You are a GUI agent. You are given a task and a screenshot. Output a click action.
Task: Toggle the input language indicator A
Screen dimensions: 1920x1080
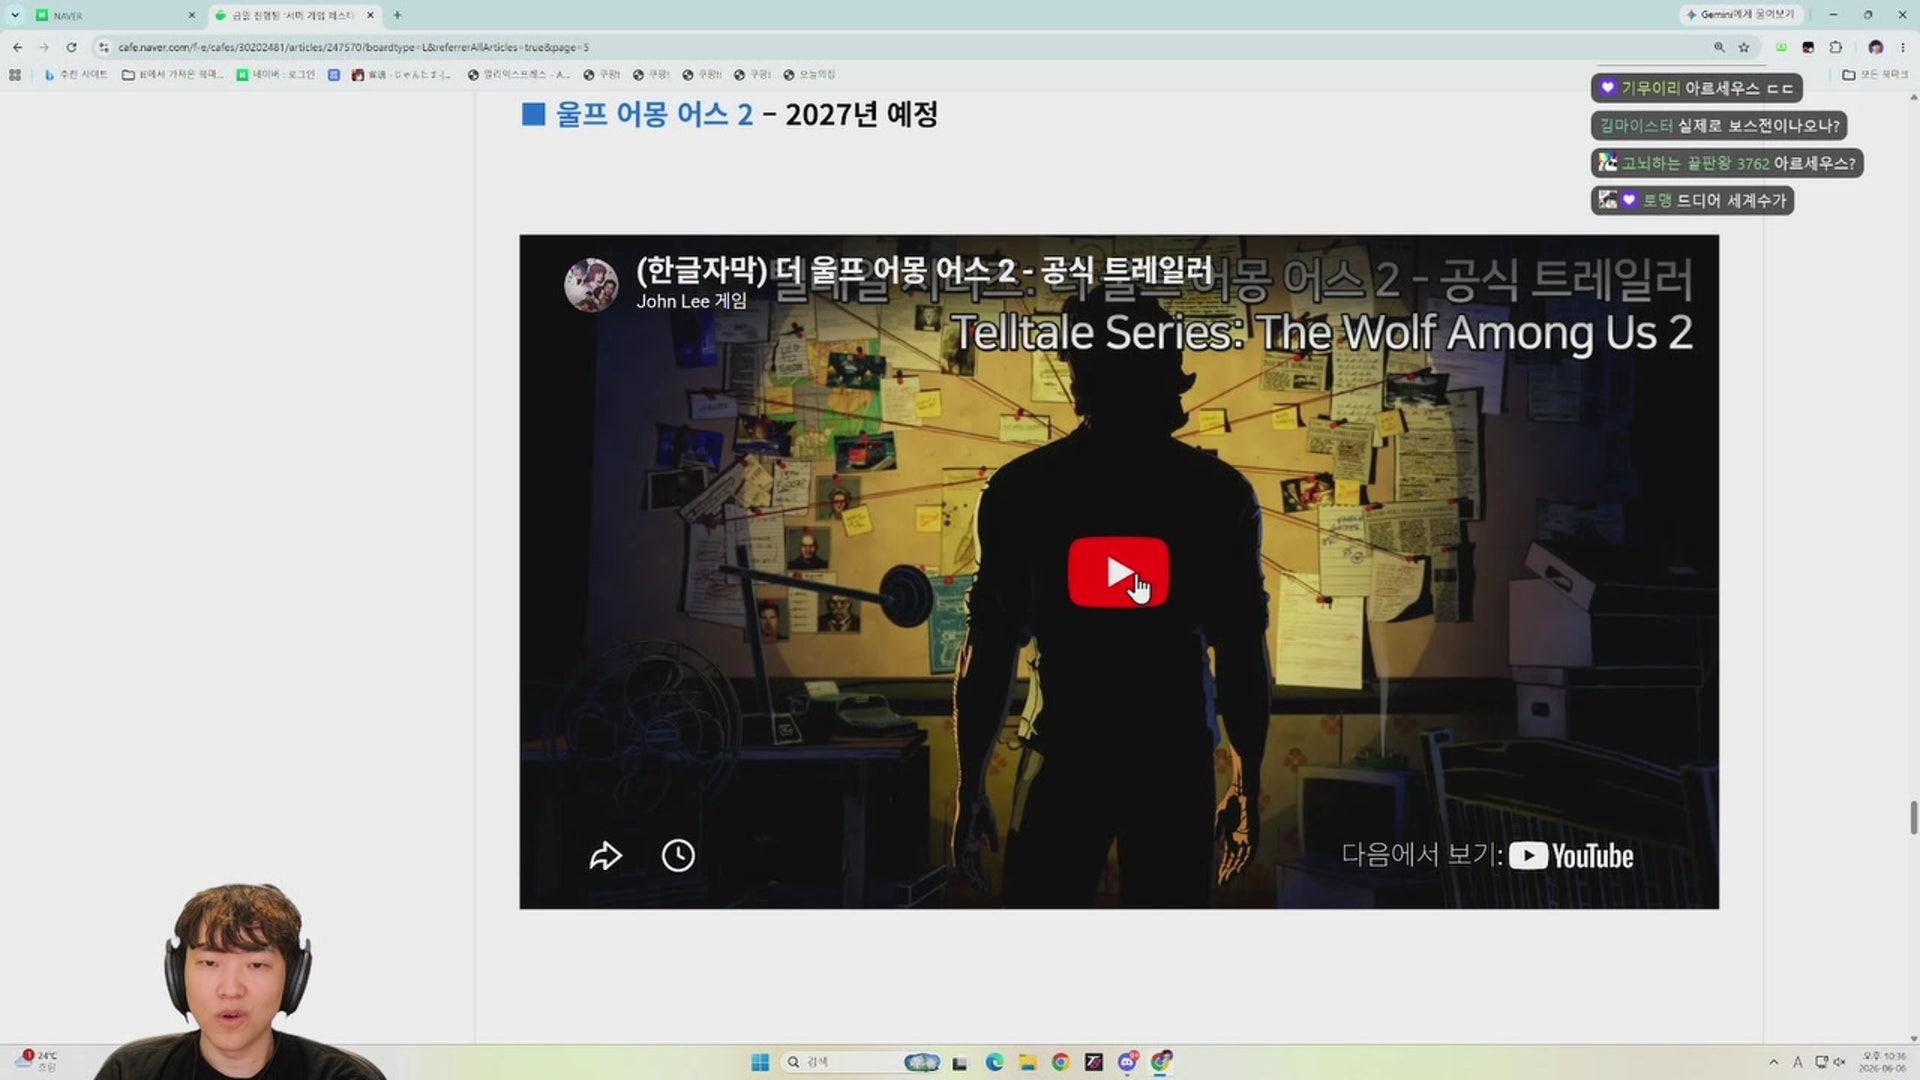[1797, 1062]
